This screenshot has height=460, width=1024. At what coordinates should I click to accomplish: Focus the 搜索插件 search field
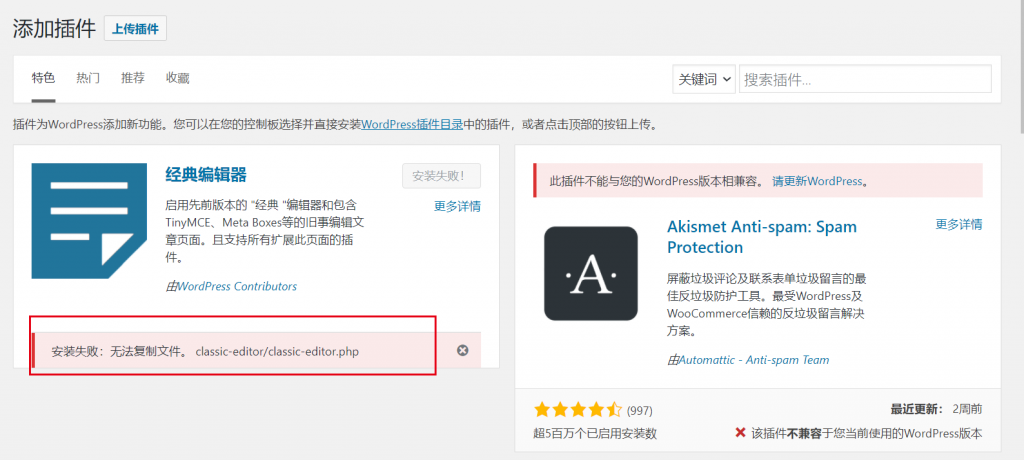pos(865,80)
